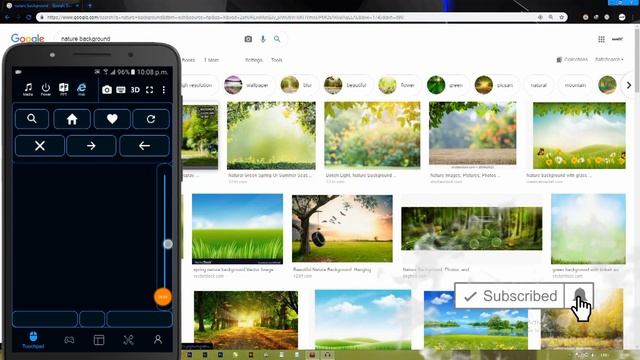Select the Touchpad tab in phone bottom bar
The width and height of the screenshot is (640, 360).
click(33, 340)
